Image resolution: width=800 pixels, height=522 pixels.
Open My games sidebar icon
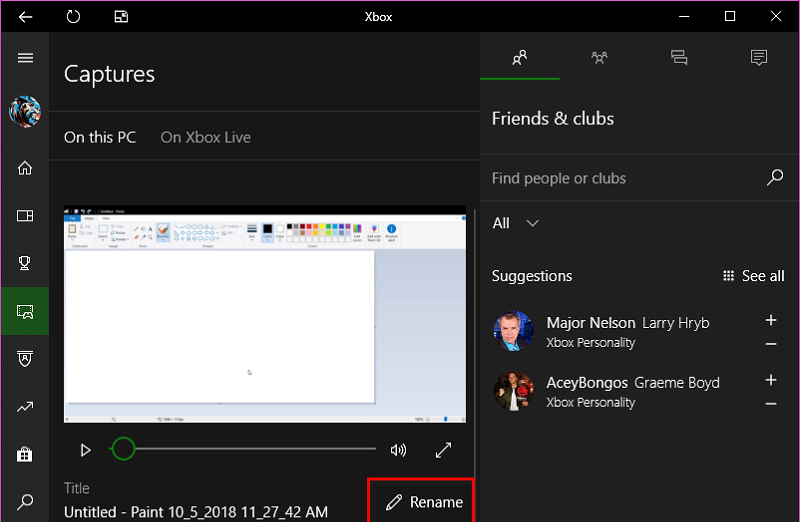click(25, 216)
